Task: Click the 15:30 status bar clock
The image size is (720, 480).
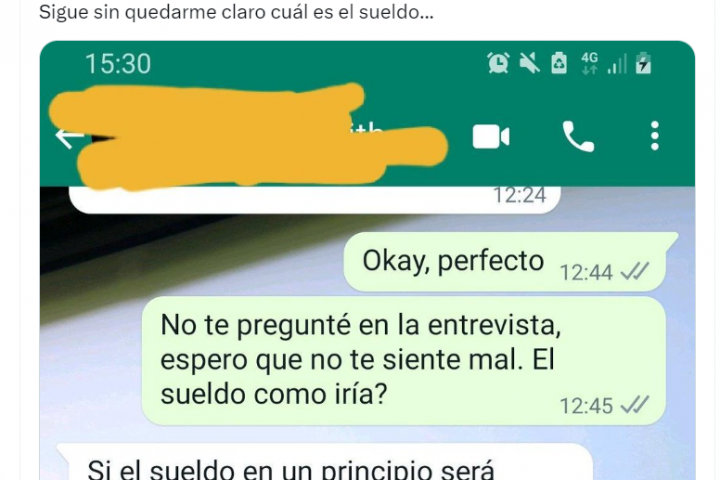Action: tap(118, 64)
